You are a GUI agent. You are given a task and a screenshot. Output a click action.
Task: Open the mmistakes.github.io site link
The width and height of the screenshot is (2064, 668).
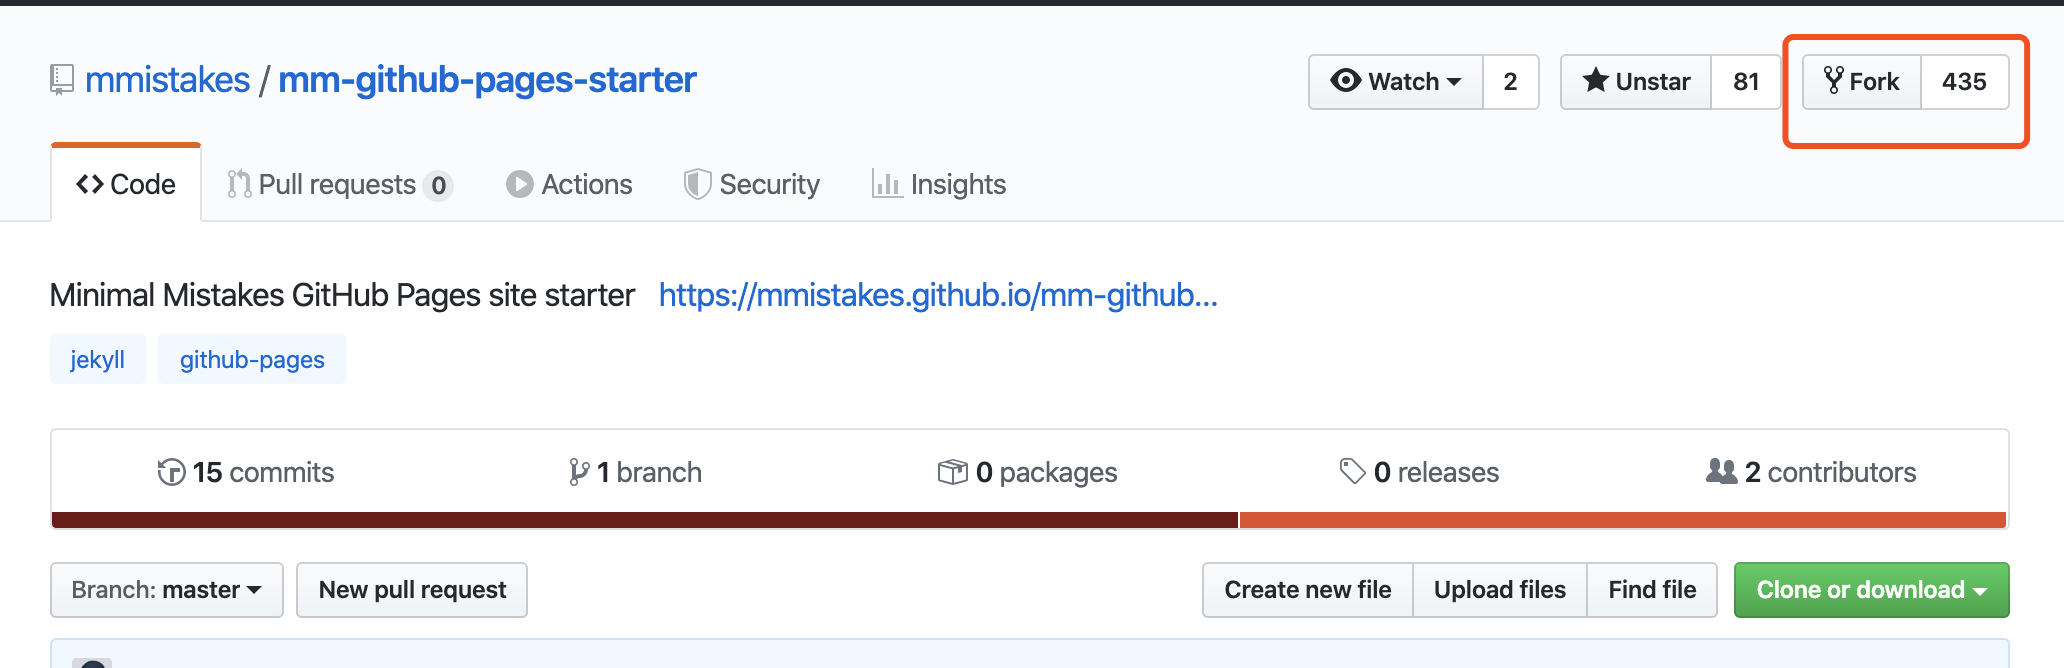pos(937,295)
